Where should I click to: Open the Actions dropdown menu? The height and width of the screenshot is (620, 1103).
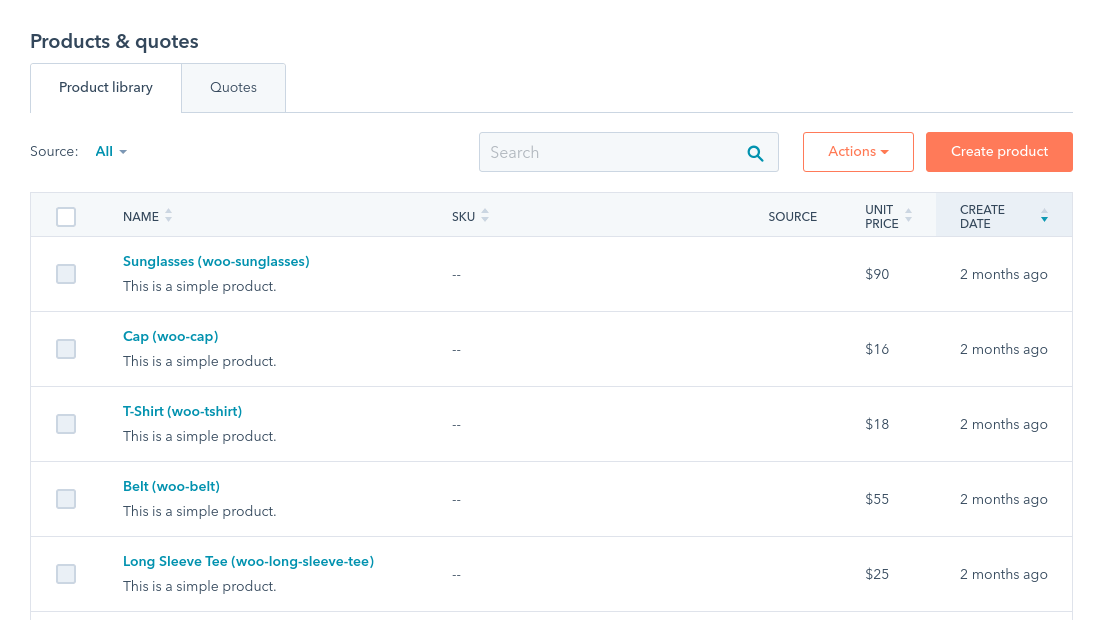pos(858,151)
